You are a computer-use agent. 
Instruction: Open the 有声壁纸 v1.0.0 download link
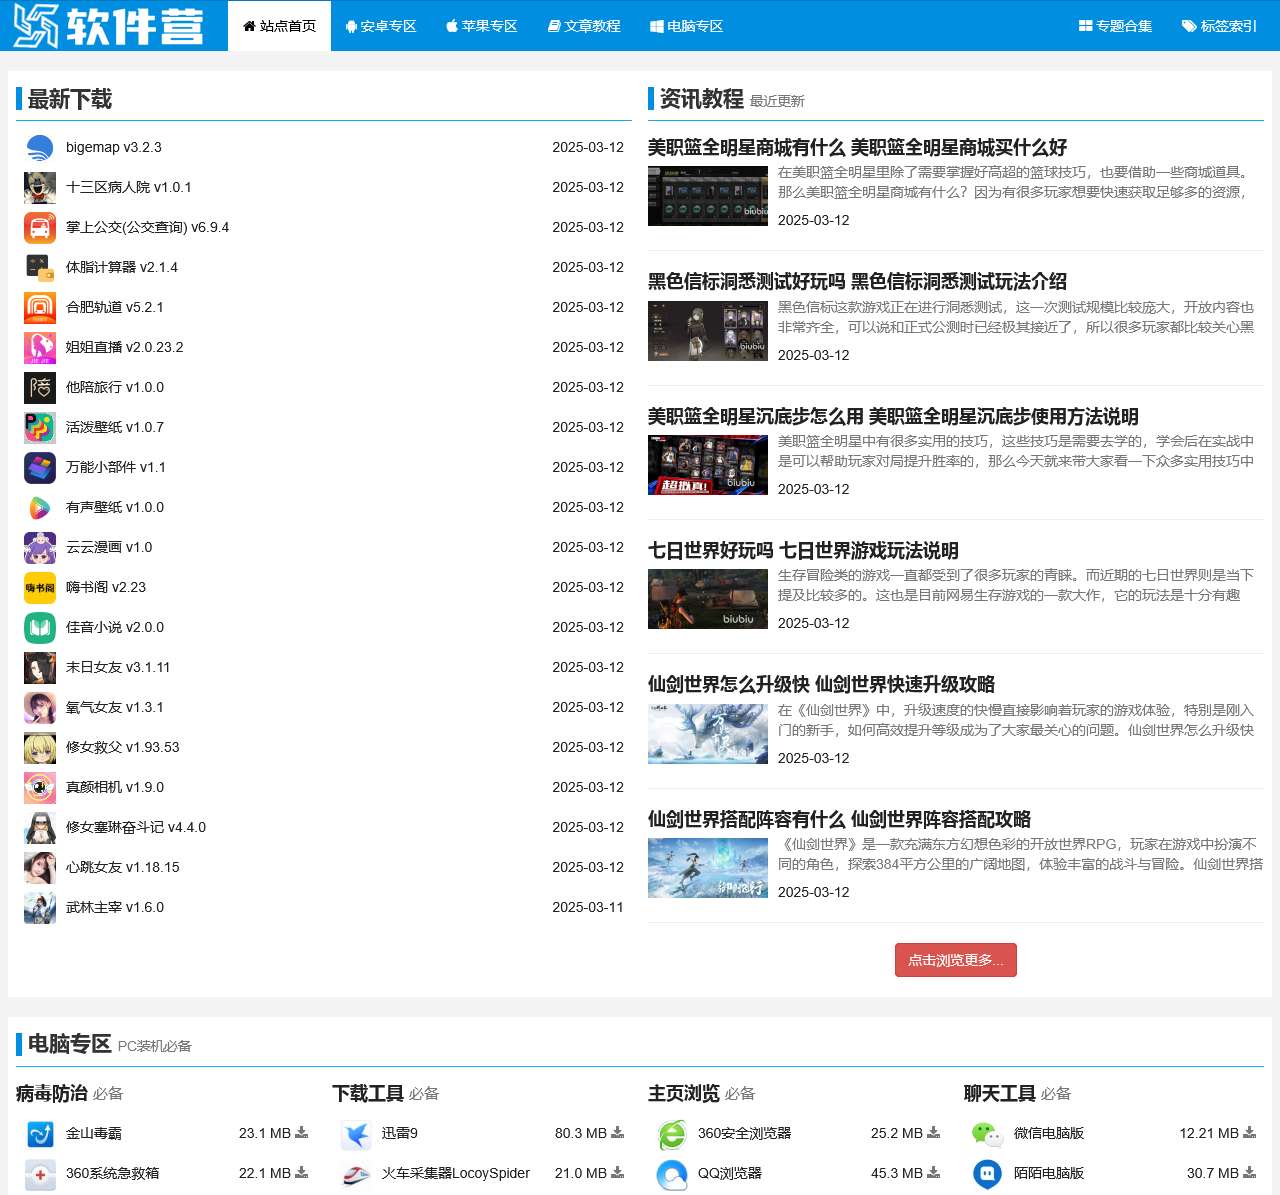click(x=115, y=508)
